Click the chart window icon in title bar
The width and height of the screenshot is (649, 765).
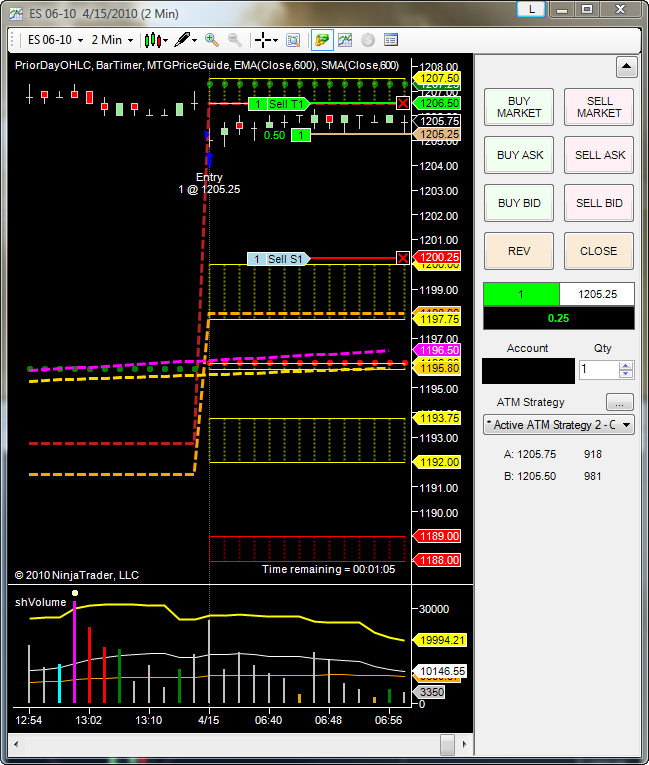16,14
